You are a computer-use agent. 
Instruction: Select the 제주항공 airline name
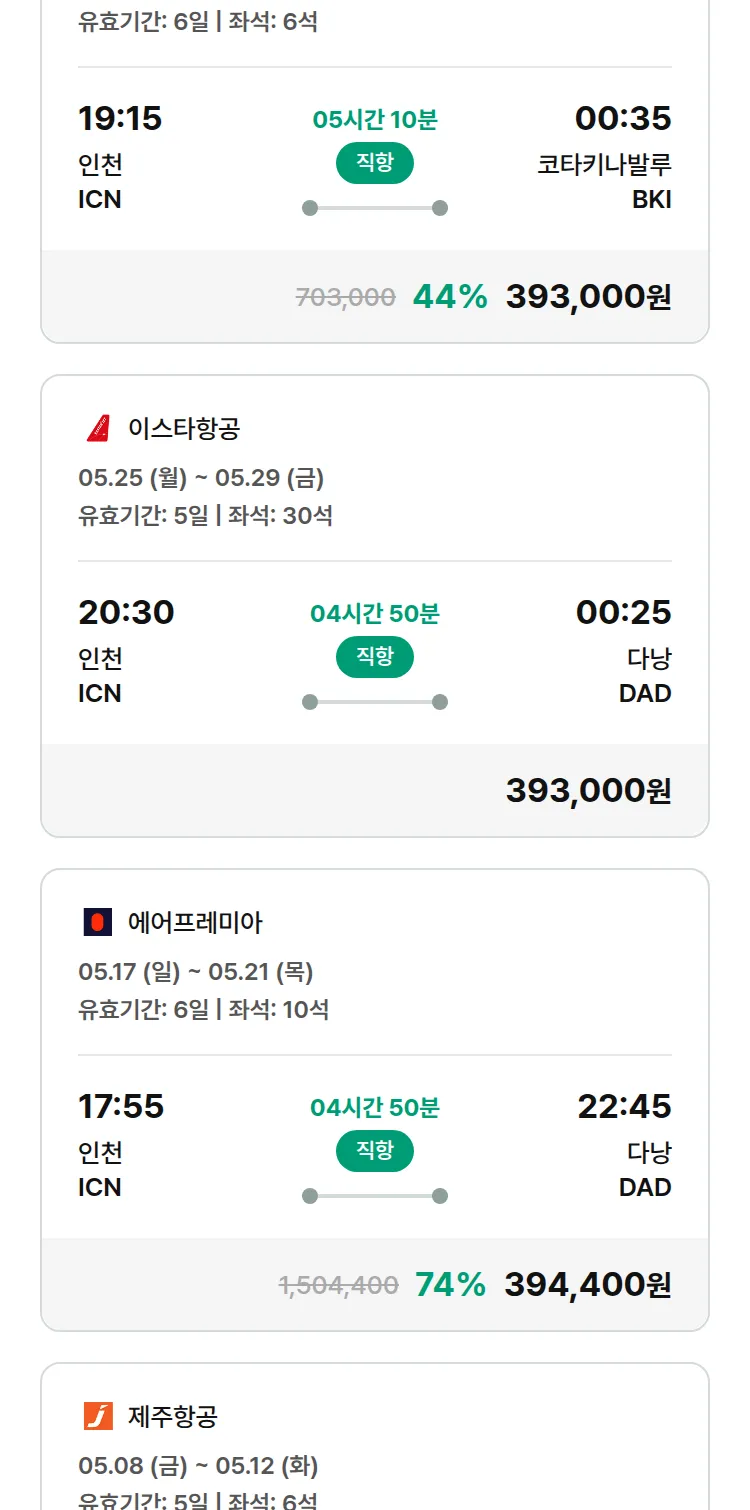click(173, 1416)
